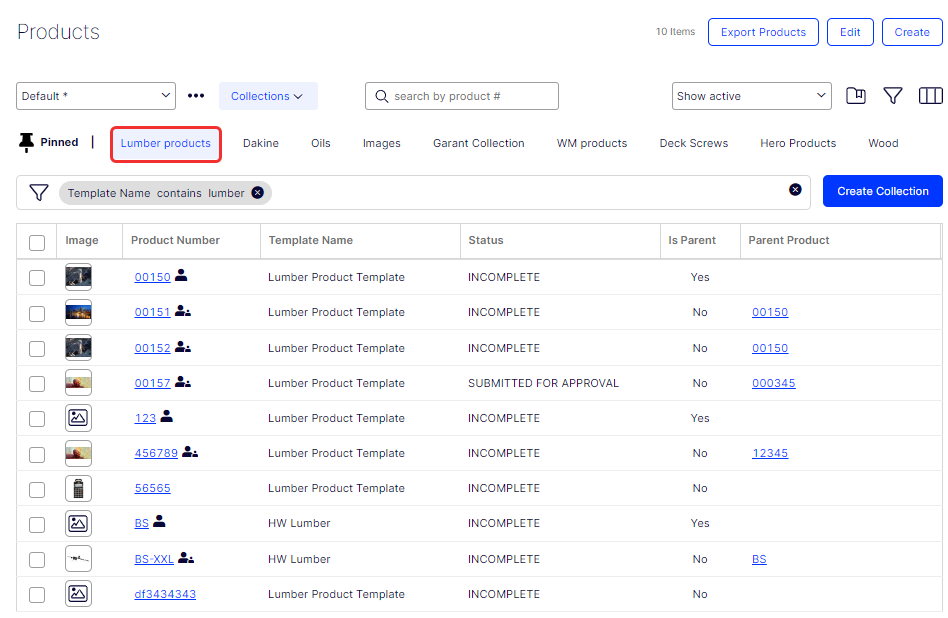The height and width of the screenshot is (618, 948).
Task: Switch to the Lumber products tab
Action: point(166,143)
